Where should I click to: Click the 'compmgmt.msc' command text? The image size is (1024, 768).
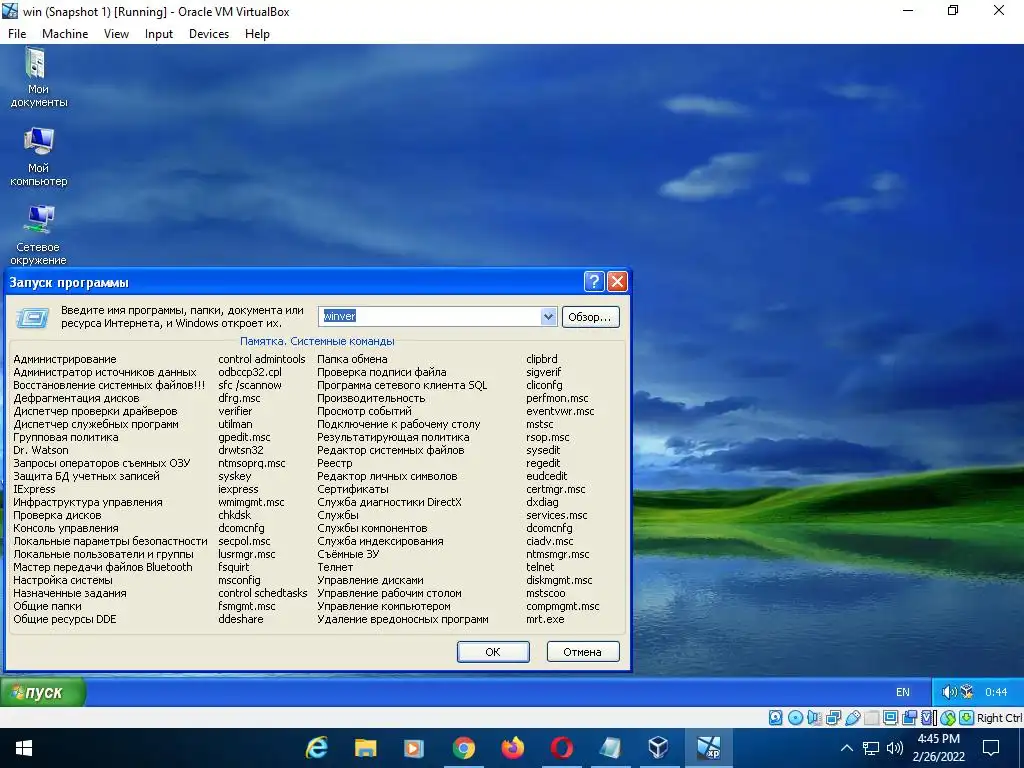click(563, 606)
